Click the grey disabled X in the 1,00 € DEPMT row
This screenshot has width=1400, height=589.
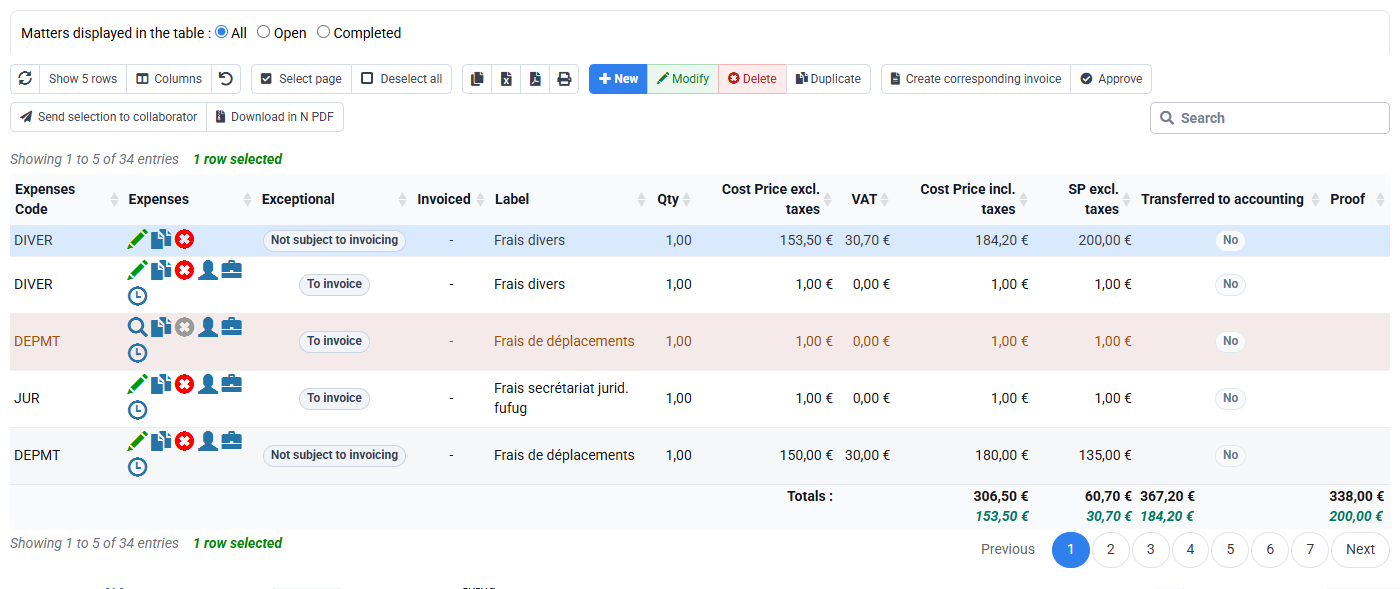184,327
